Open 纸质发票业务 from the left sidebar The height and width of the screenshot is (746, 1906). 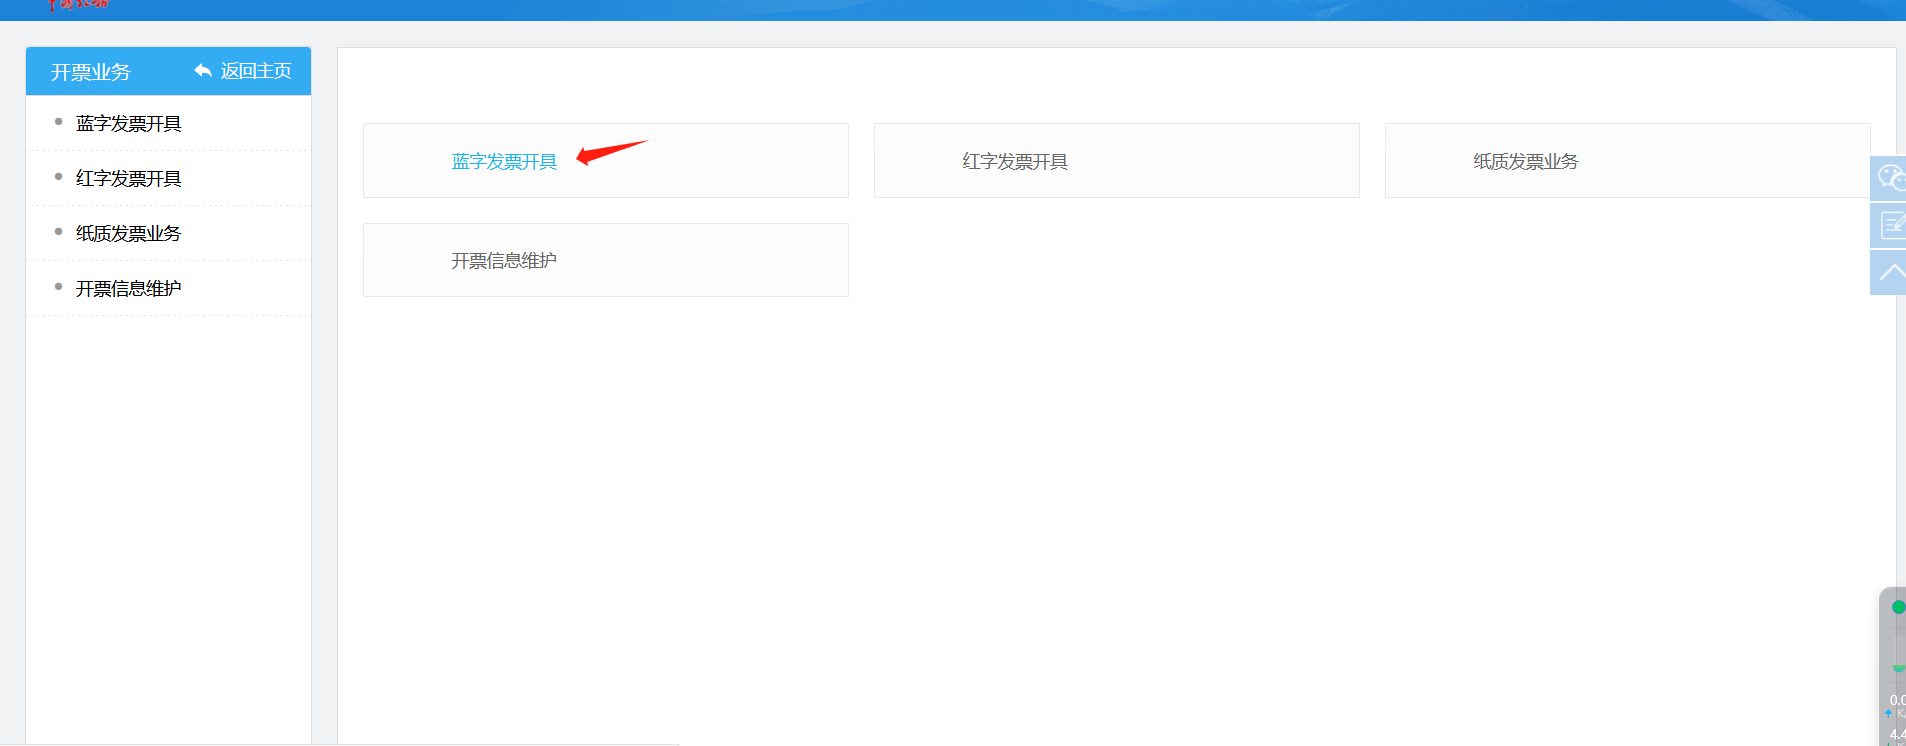pyautogui.click(x=128, y=234)
